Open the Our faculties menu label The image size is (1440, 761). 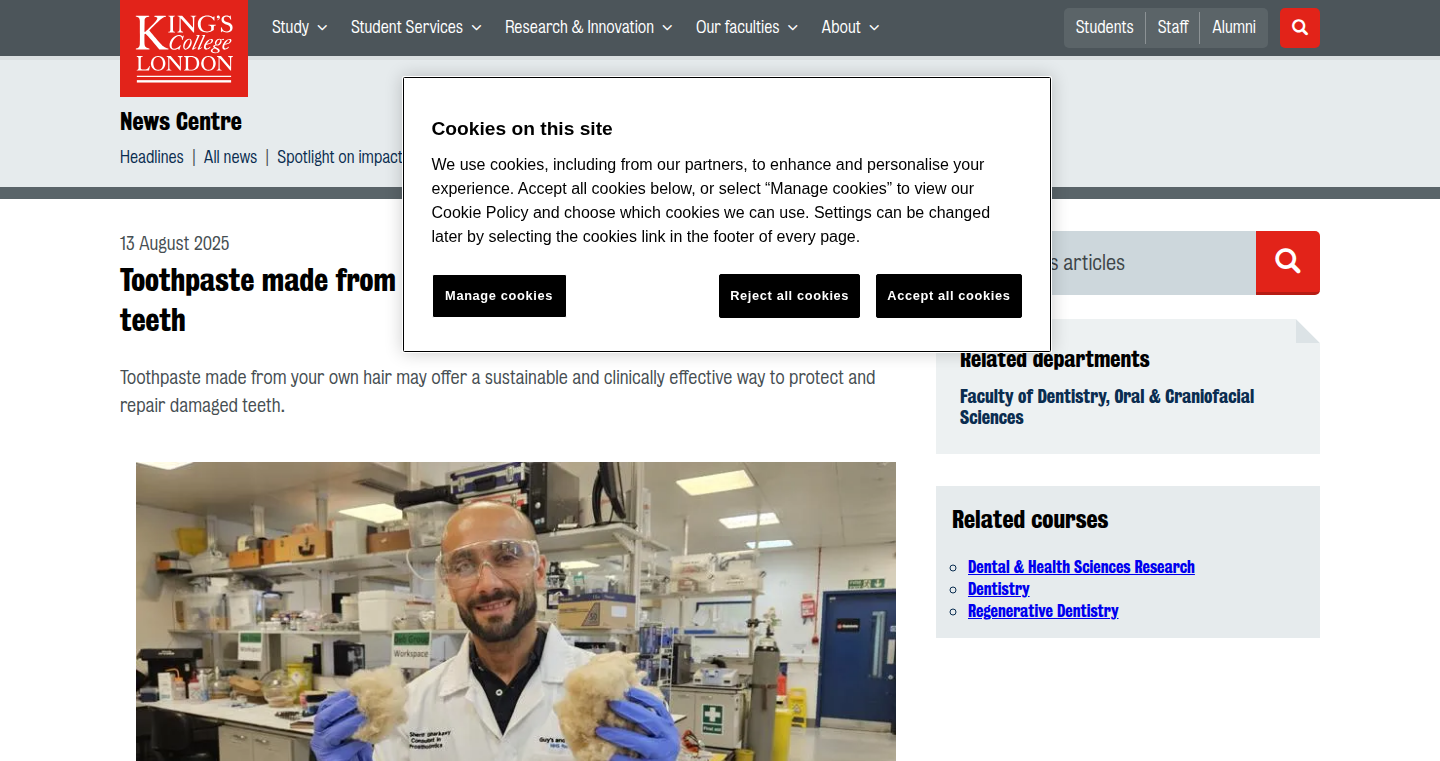737,27
